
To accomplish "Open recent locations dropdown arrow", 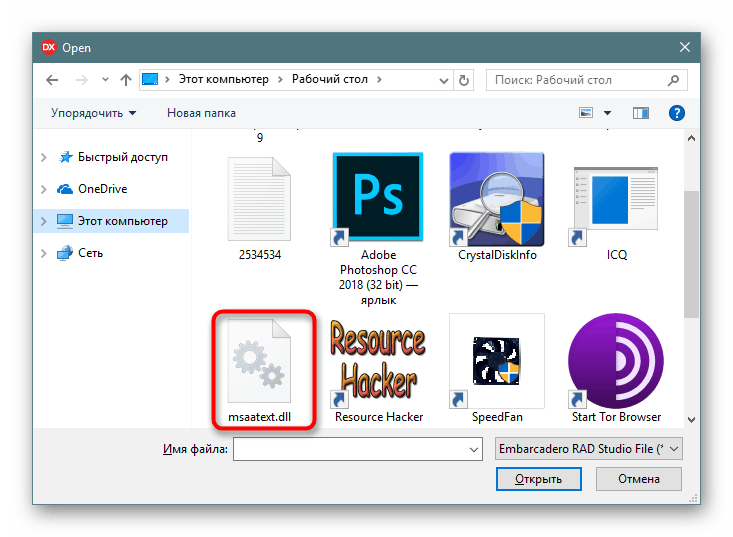I will click(105, 80).
